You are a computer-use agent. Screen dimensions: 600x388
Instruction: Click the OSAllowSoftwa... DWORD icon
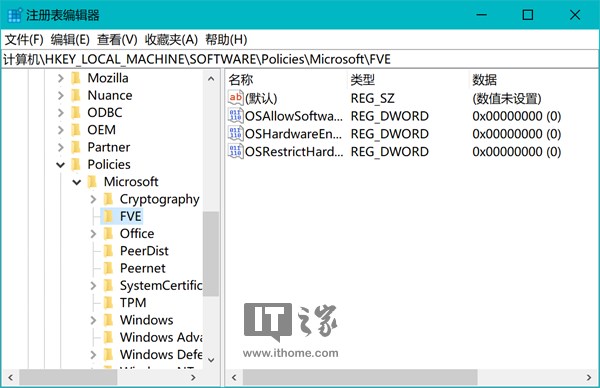(235, 116)
